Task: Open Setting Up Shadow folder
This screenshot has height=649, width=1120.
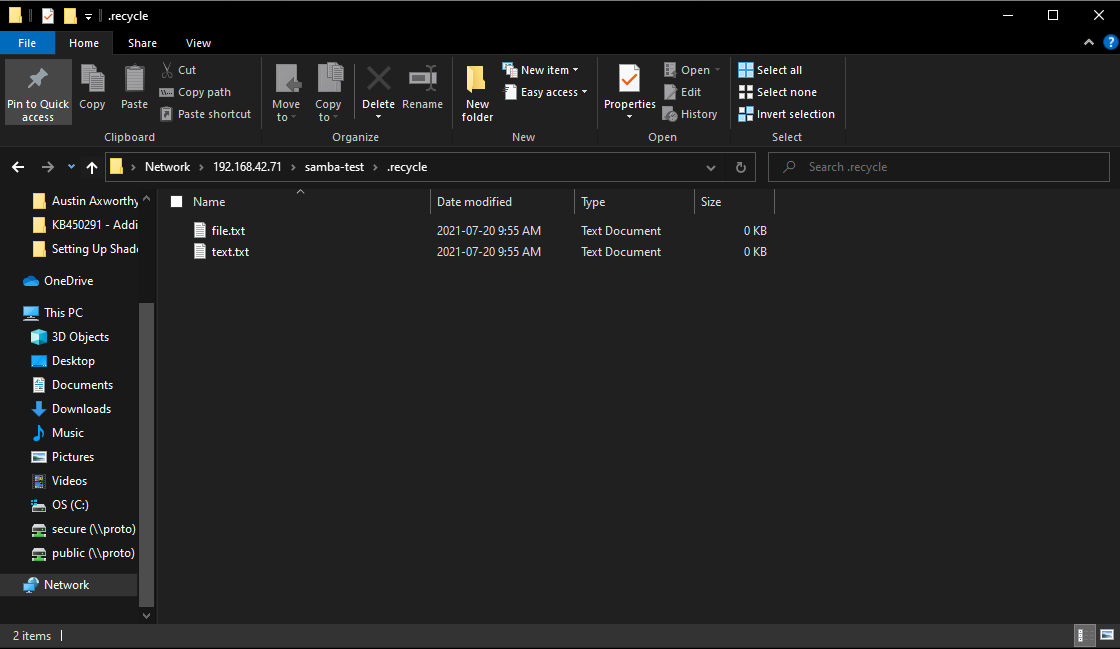Action: (x=85, y=249)
